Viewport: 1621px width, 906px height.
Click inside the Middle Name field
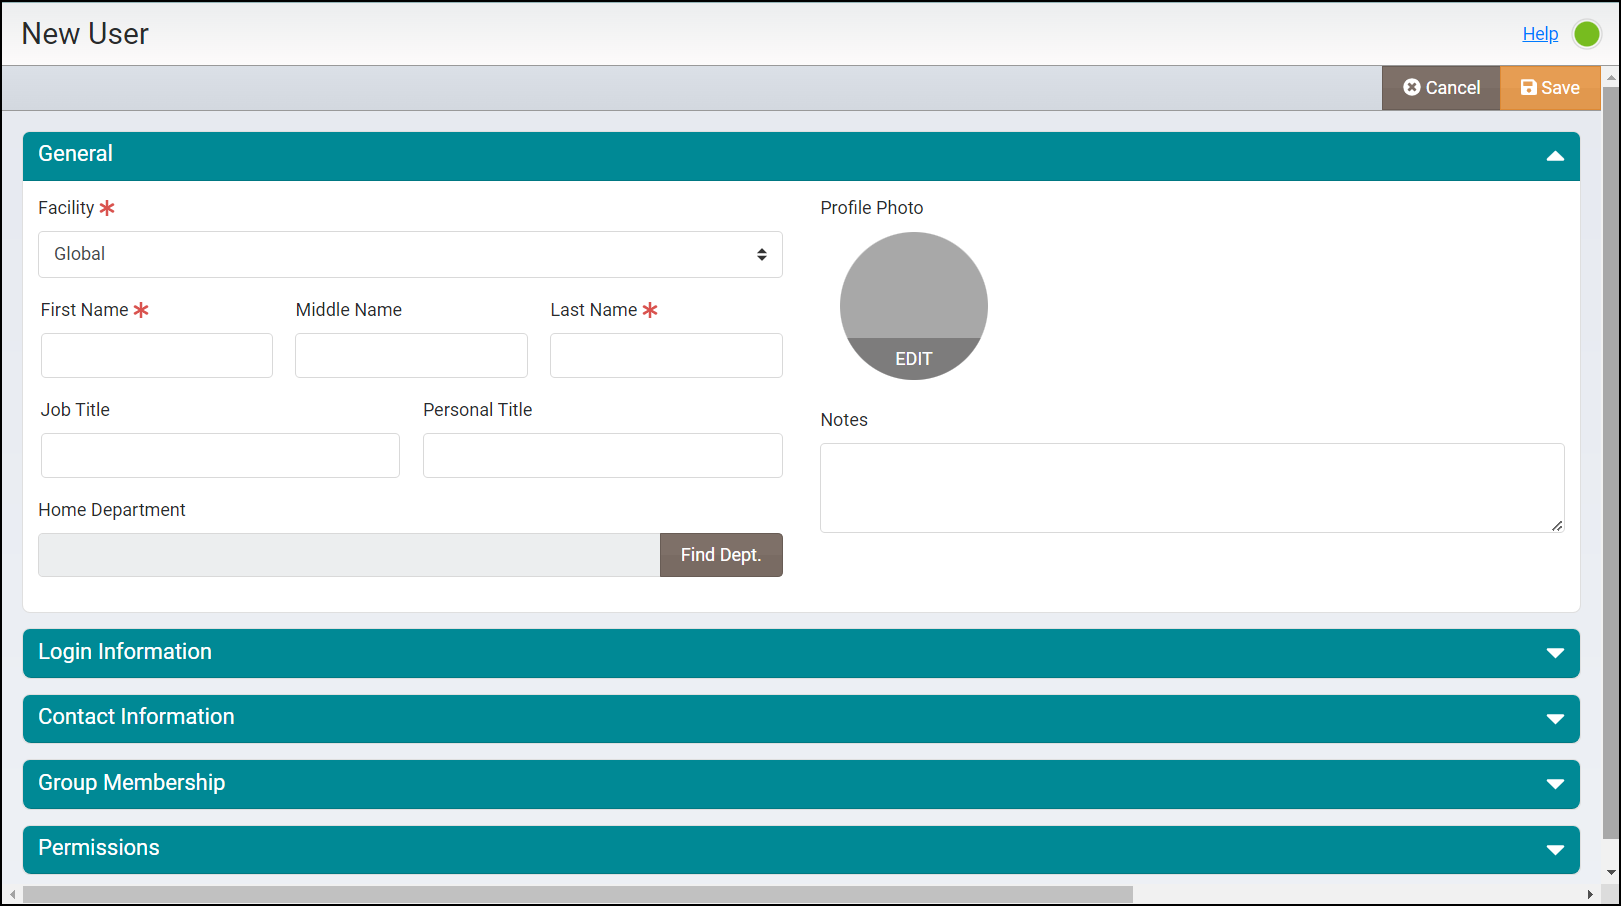[411, 355]
